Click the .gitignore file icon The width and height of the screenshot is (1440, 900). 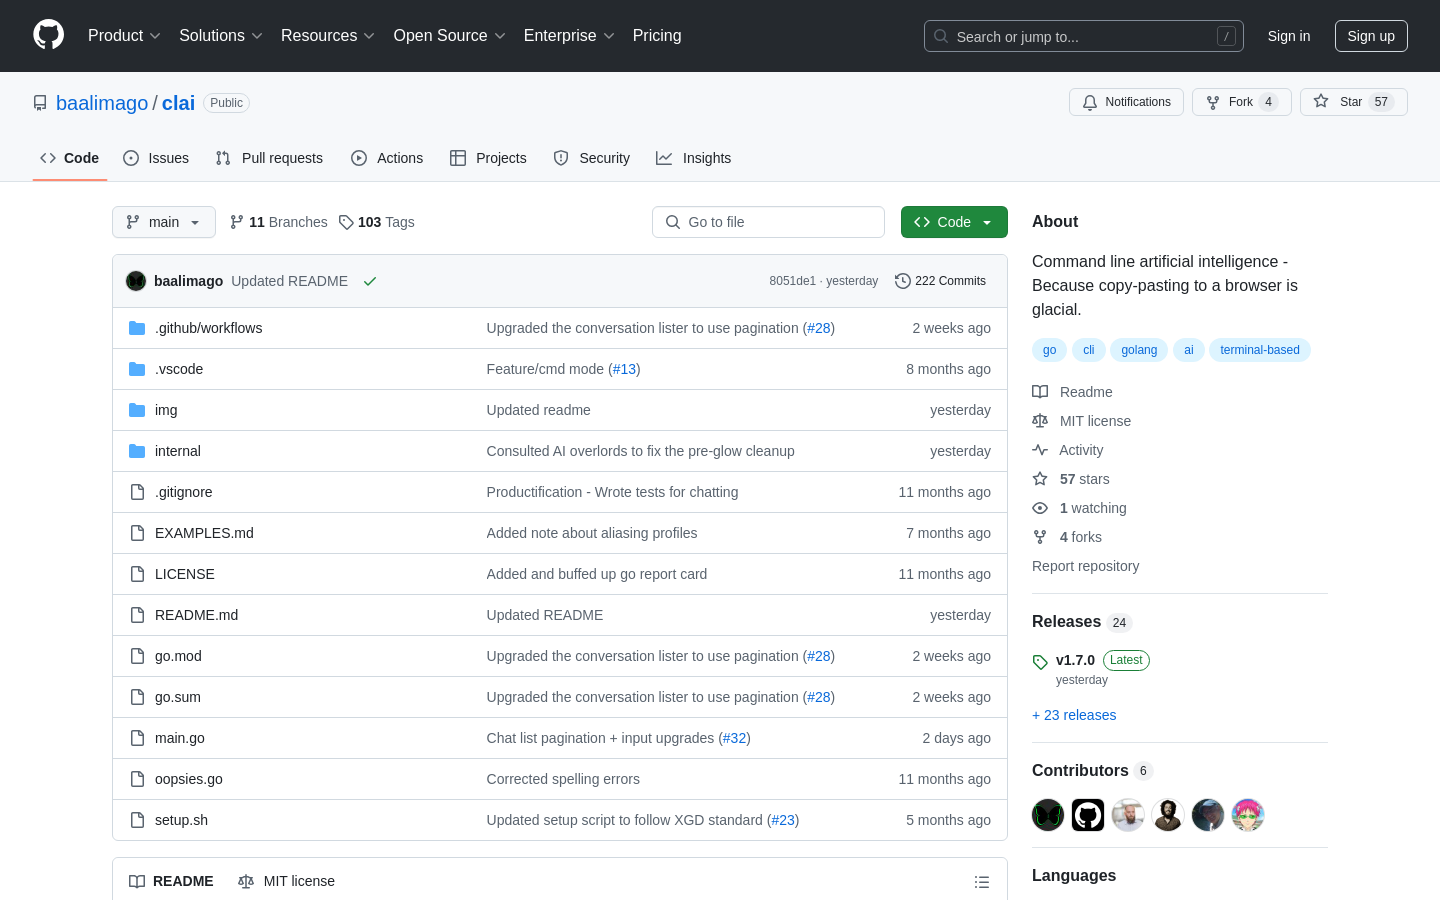click(x=137, y=492)
